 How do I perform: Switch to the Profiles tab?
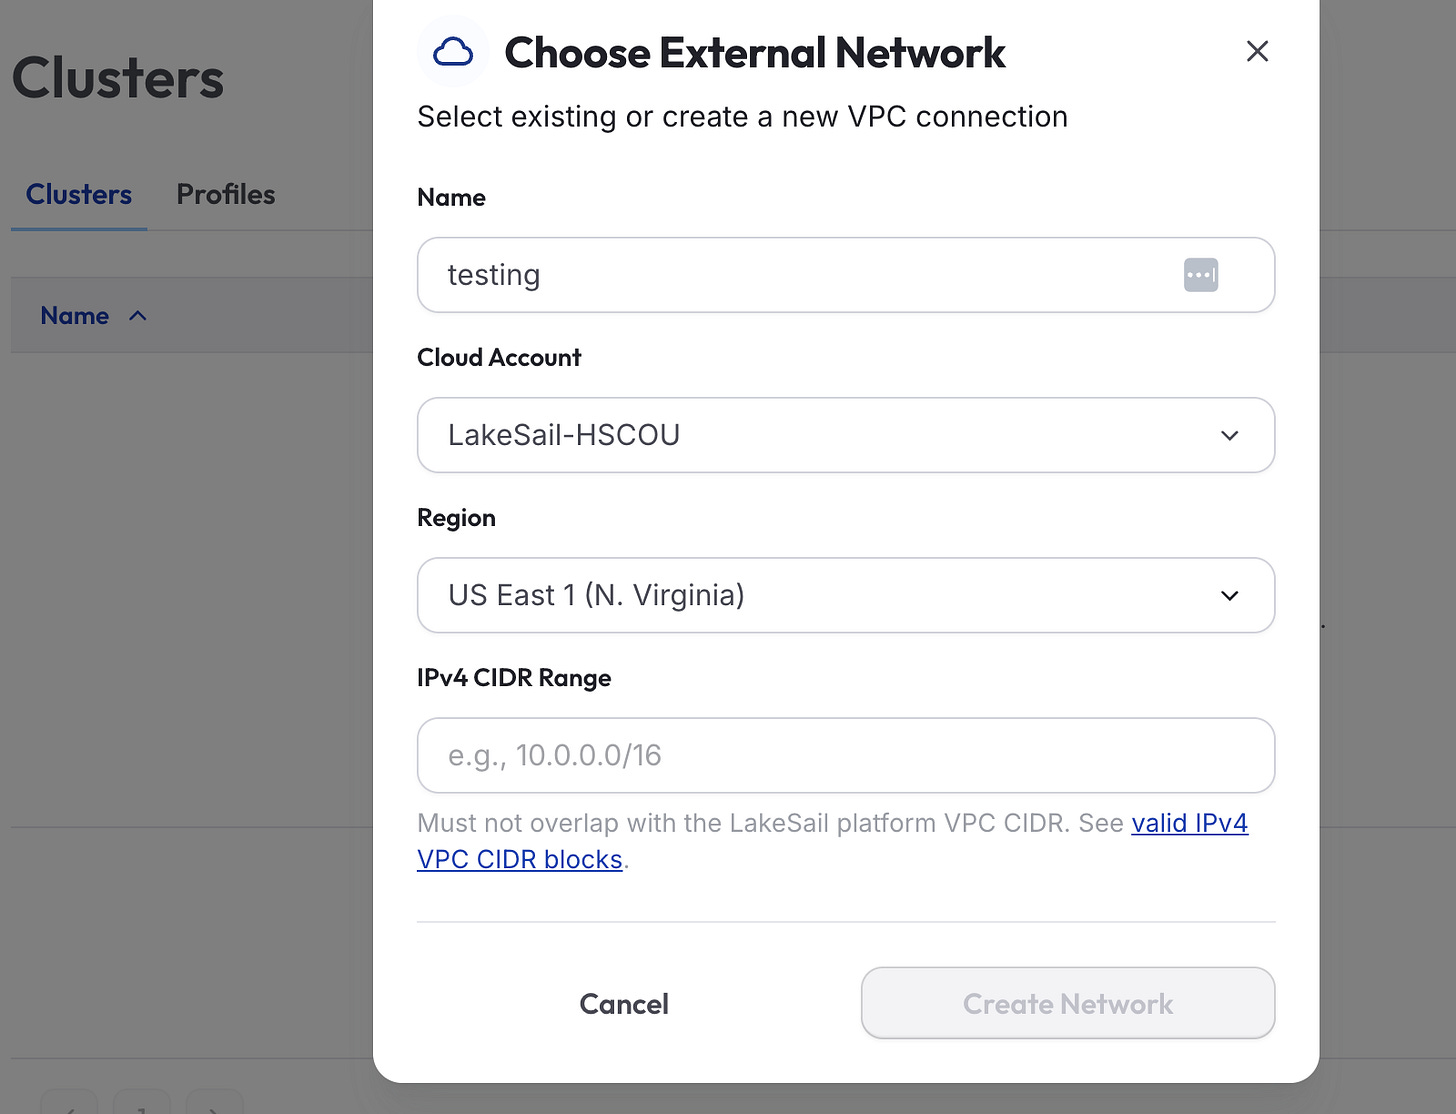coord(226,194)
